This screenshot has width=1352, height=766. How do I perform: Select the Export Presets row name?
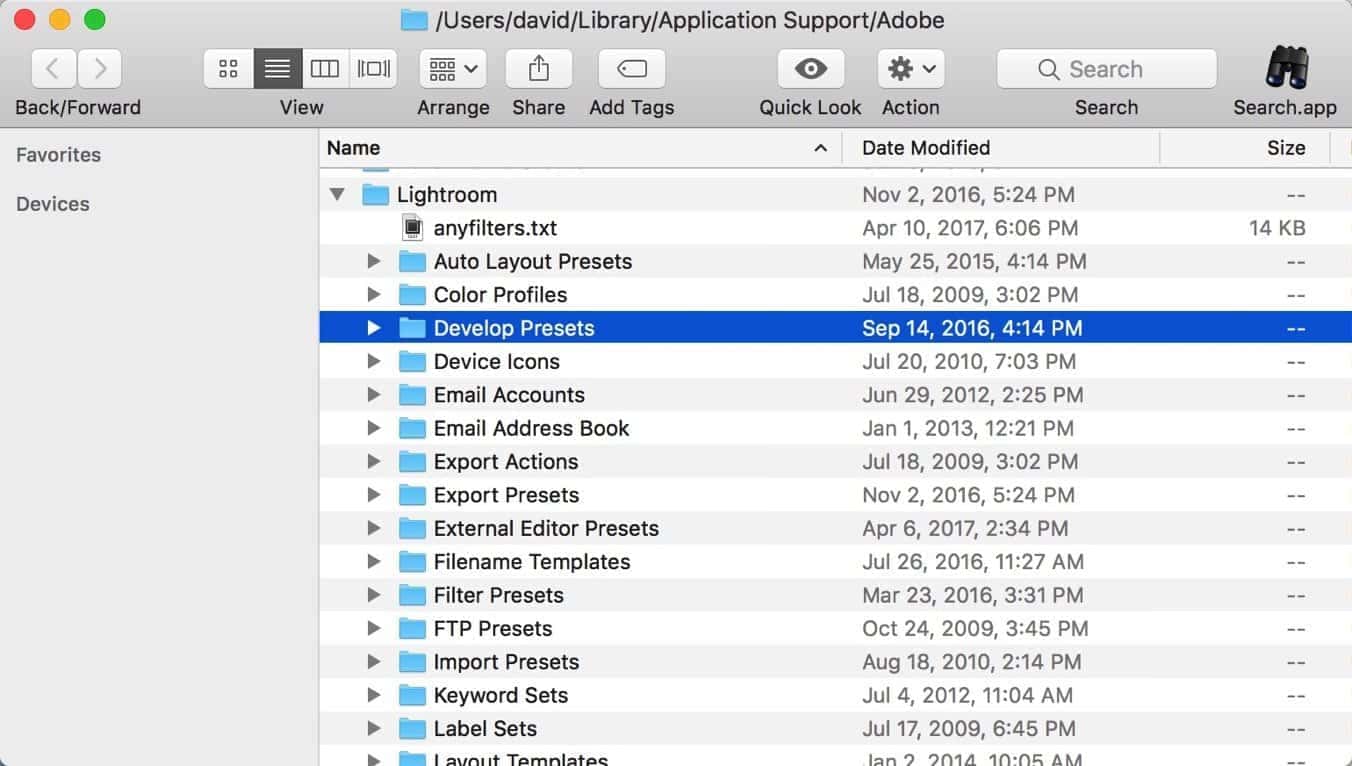(506, 495)
